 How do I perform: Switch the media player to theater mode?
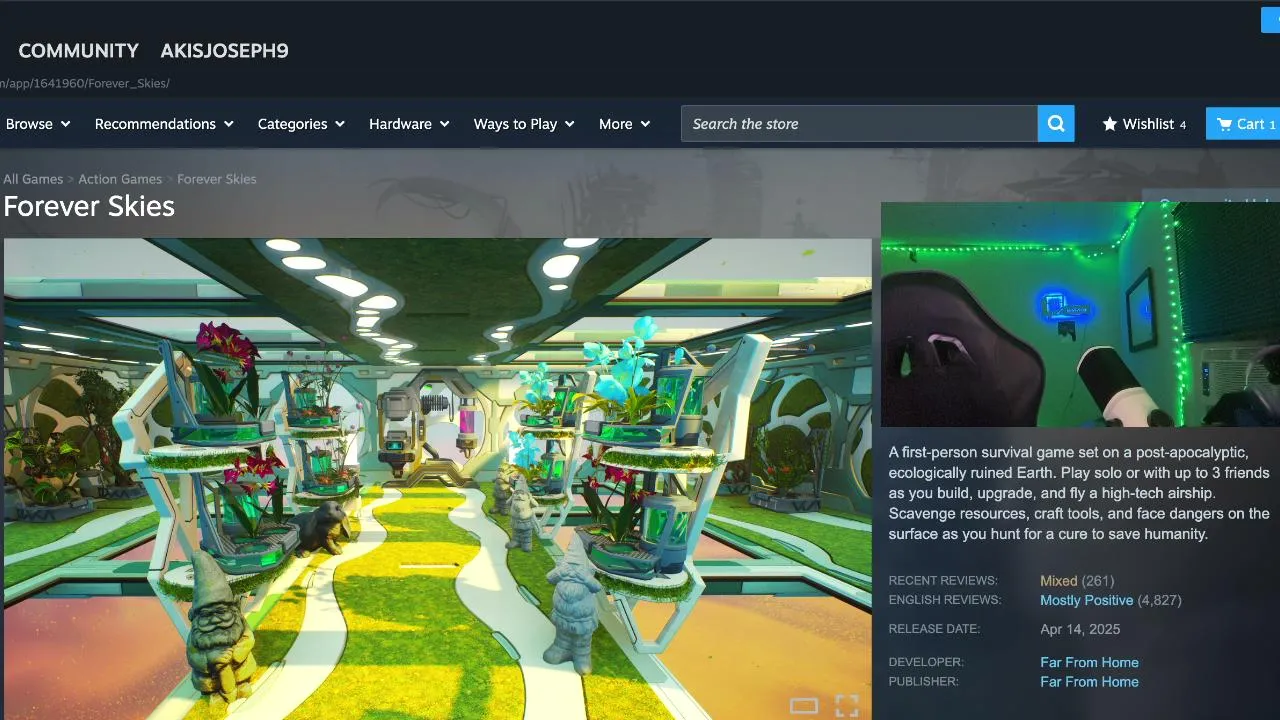(x=804, y=706)
